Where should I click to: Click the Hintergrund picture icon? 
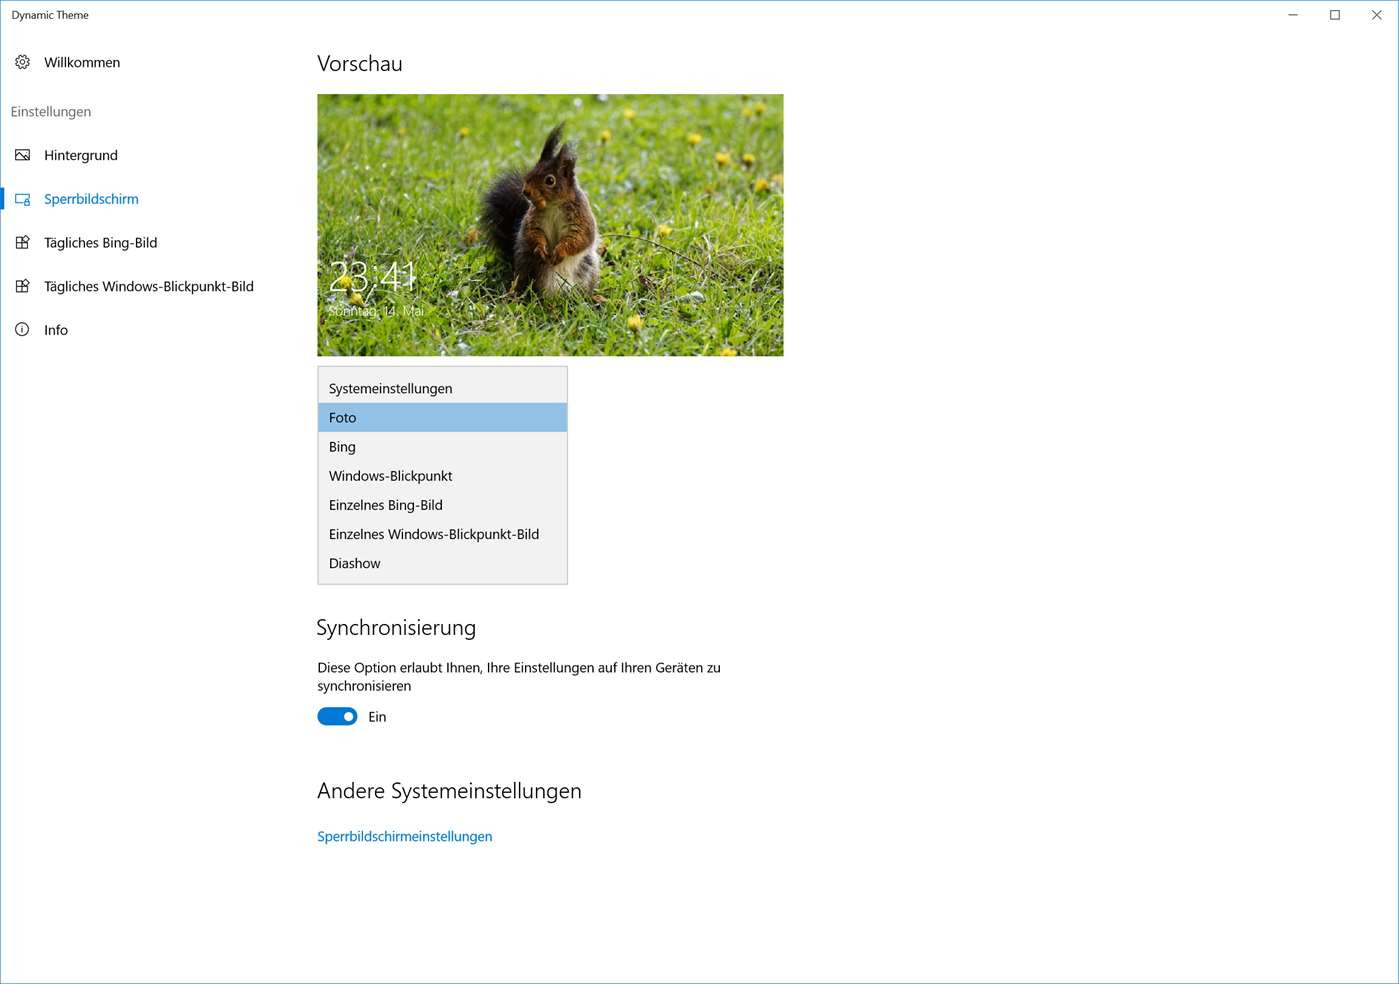[x=22, y=155]
